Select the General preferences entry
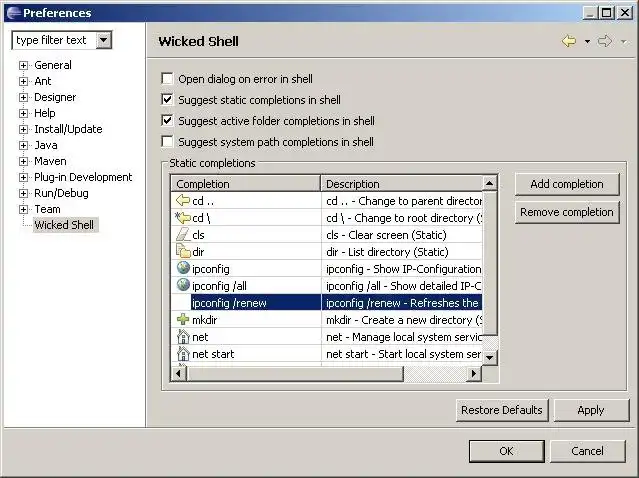Screen dimensions: 639x478 click(x=53, y=65)
